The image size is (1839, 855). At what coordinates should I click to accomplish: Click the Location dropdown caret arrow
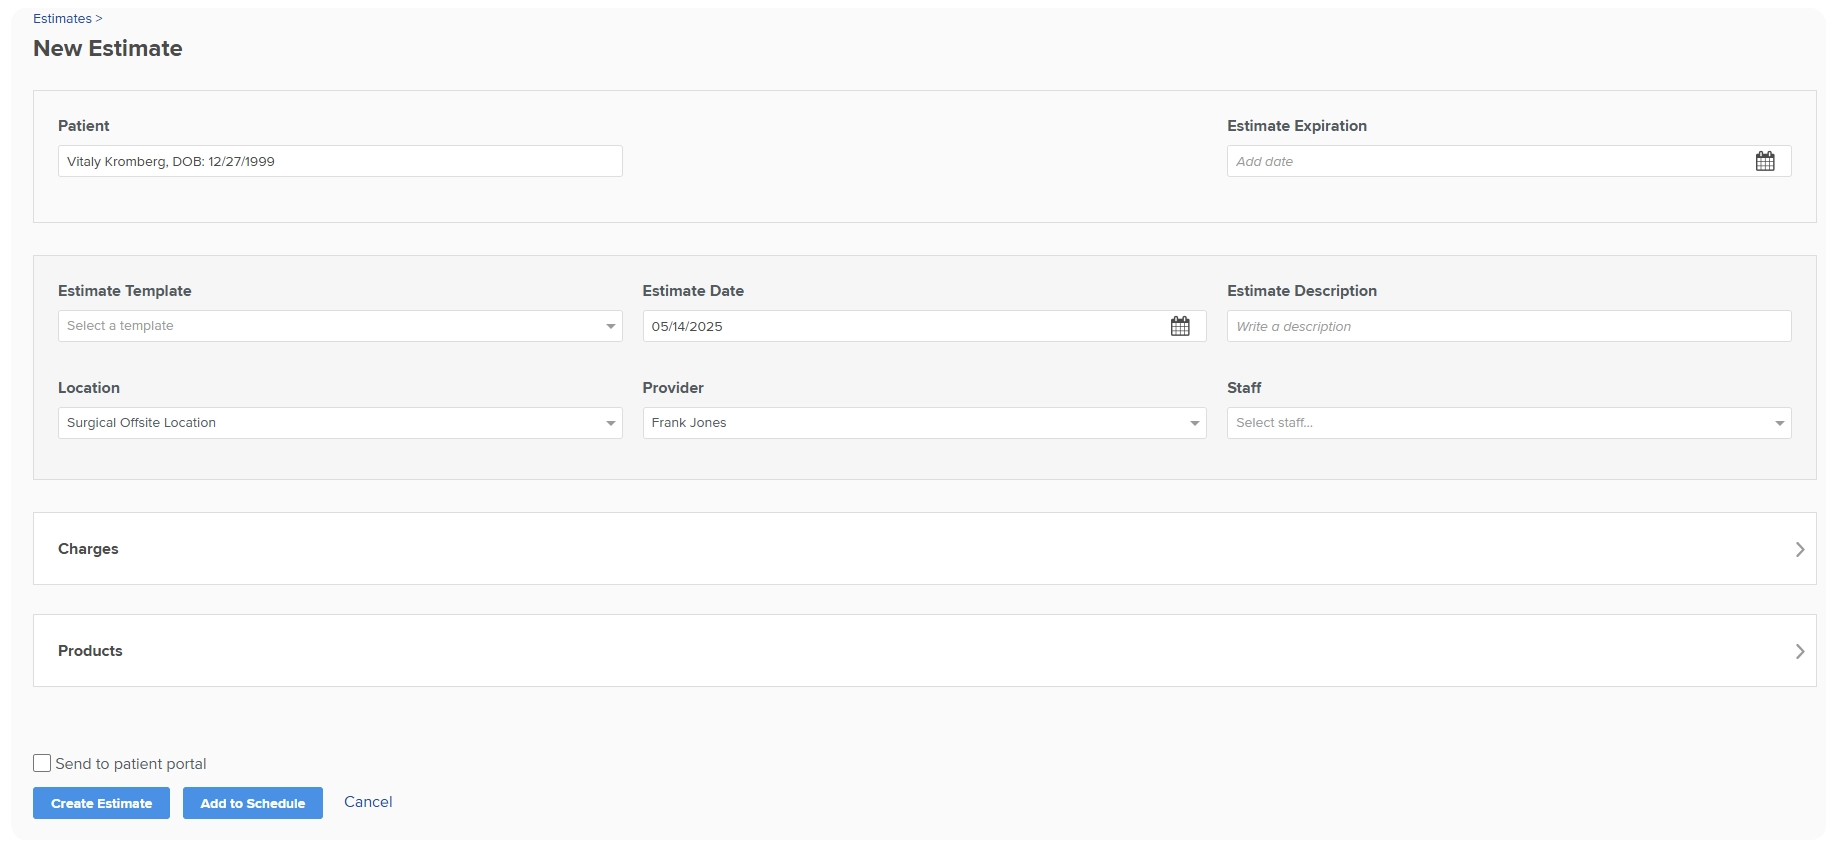click(x=610, y=423)
